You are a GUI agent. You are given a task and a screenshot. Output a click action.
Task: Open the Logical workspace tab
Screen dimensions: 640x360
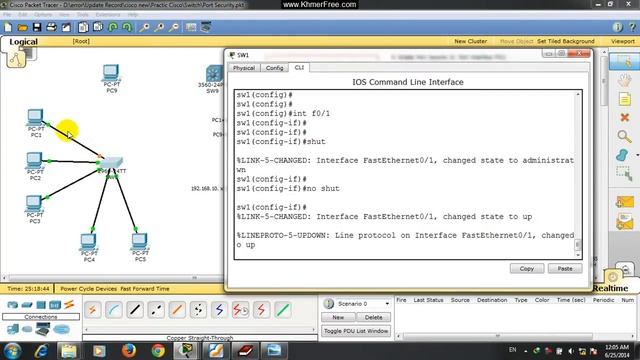23,42
